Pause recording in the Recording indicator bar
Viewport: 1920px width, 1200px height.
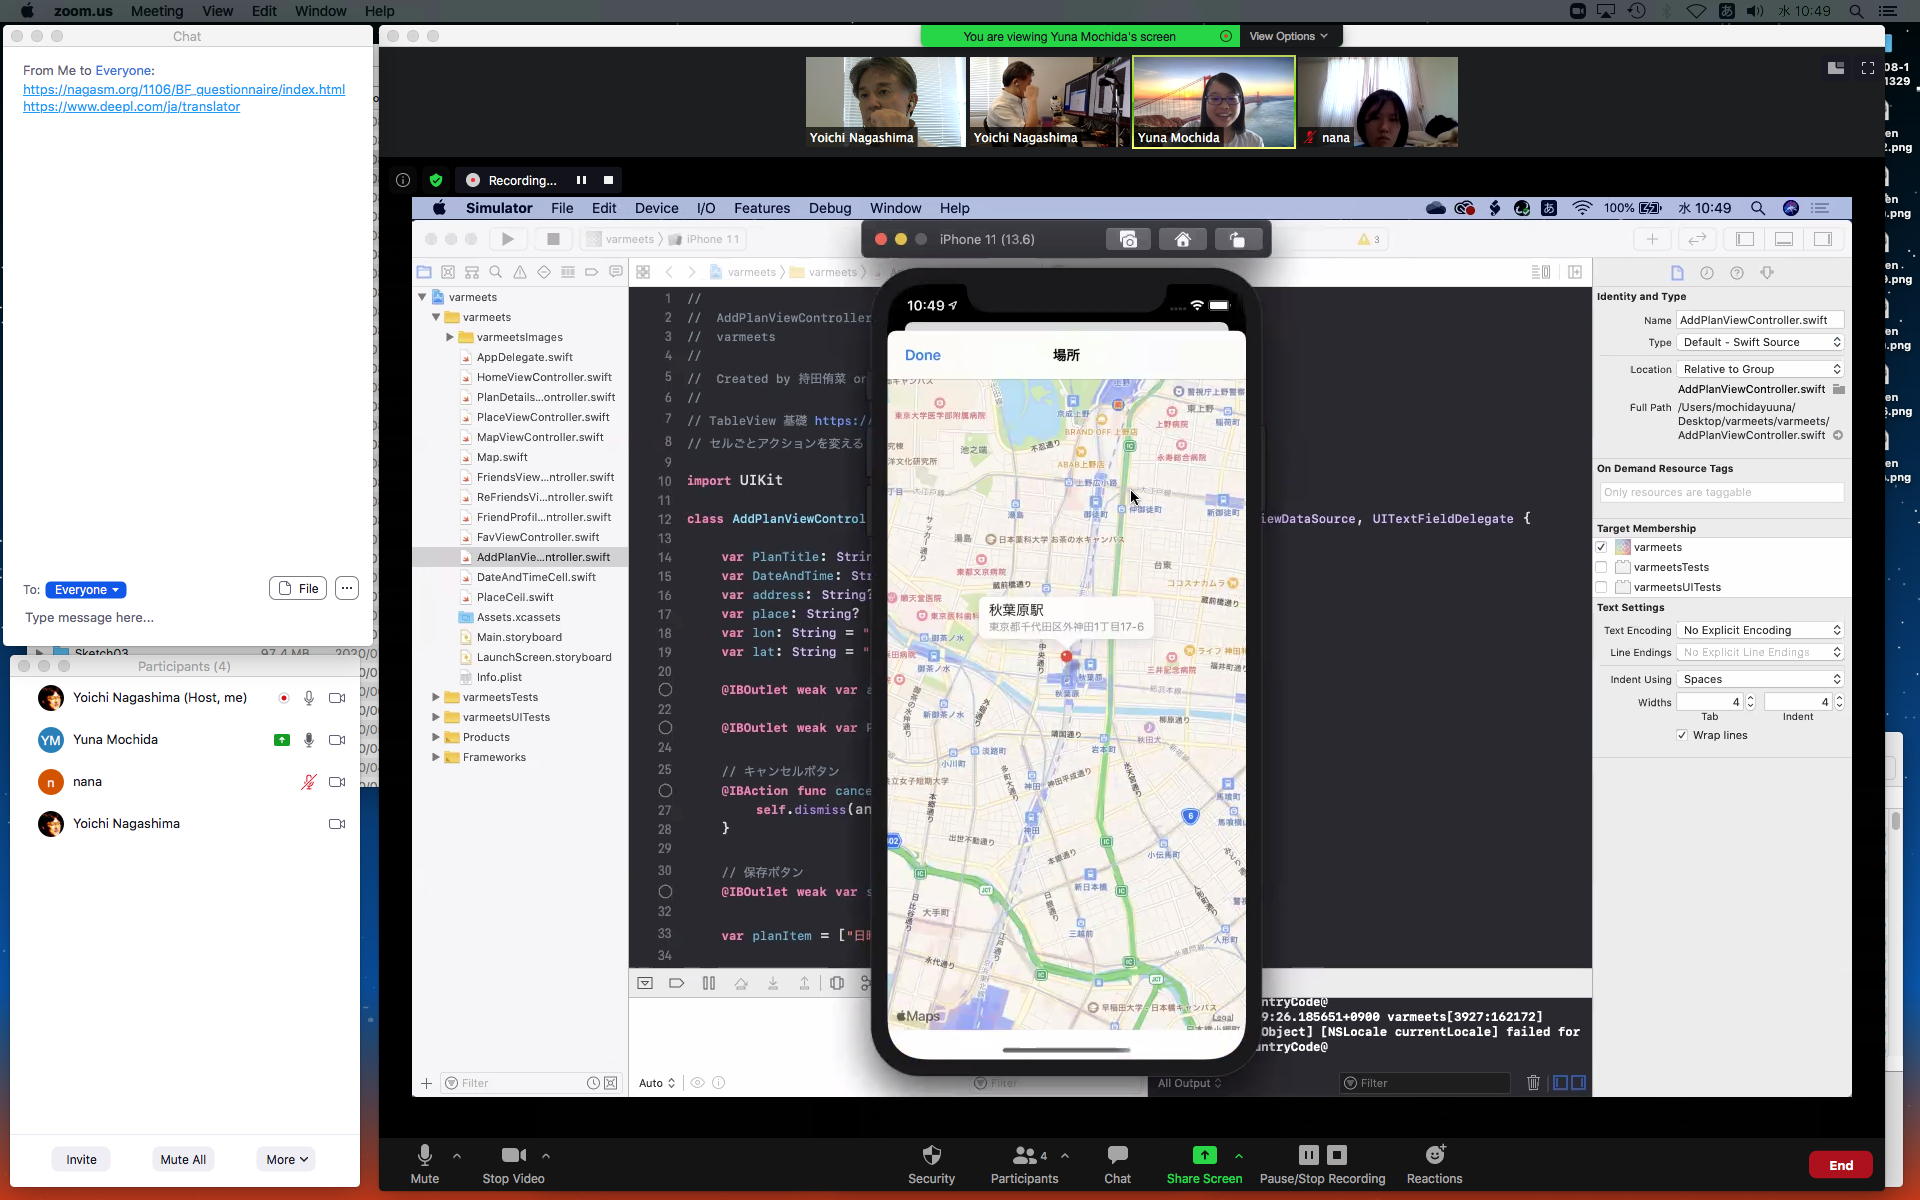click(581, 180)
